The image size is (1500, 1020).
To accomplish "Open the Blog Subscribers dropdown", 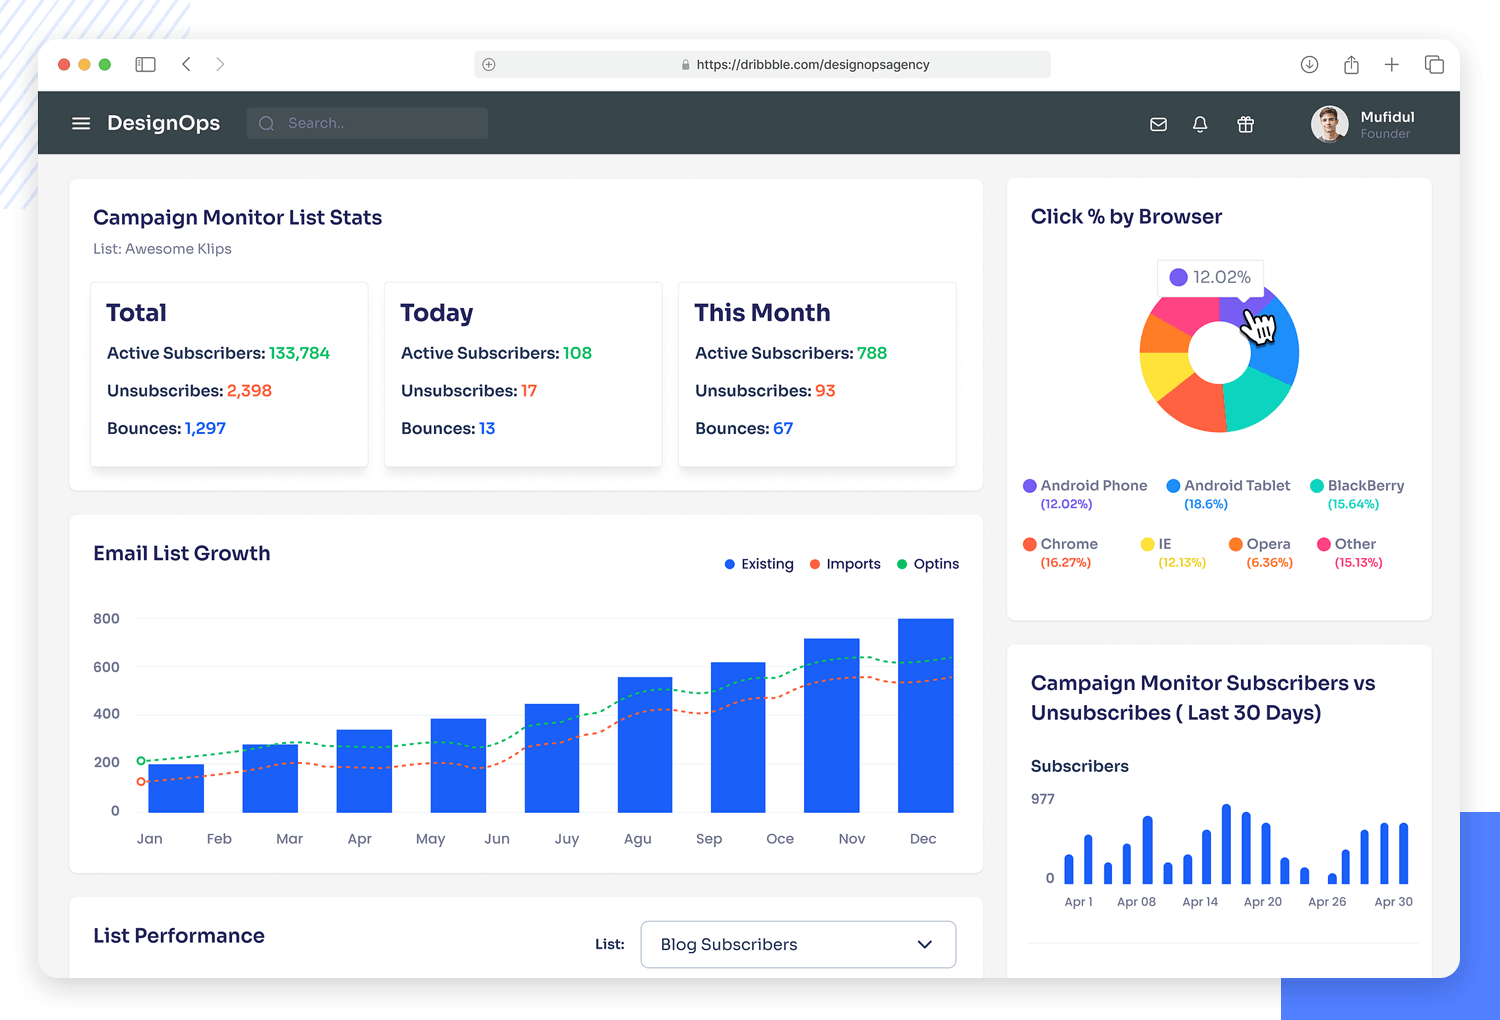I will (798, 944).
